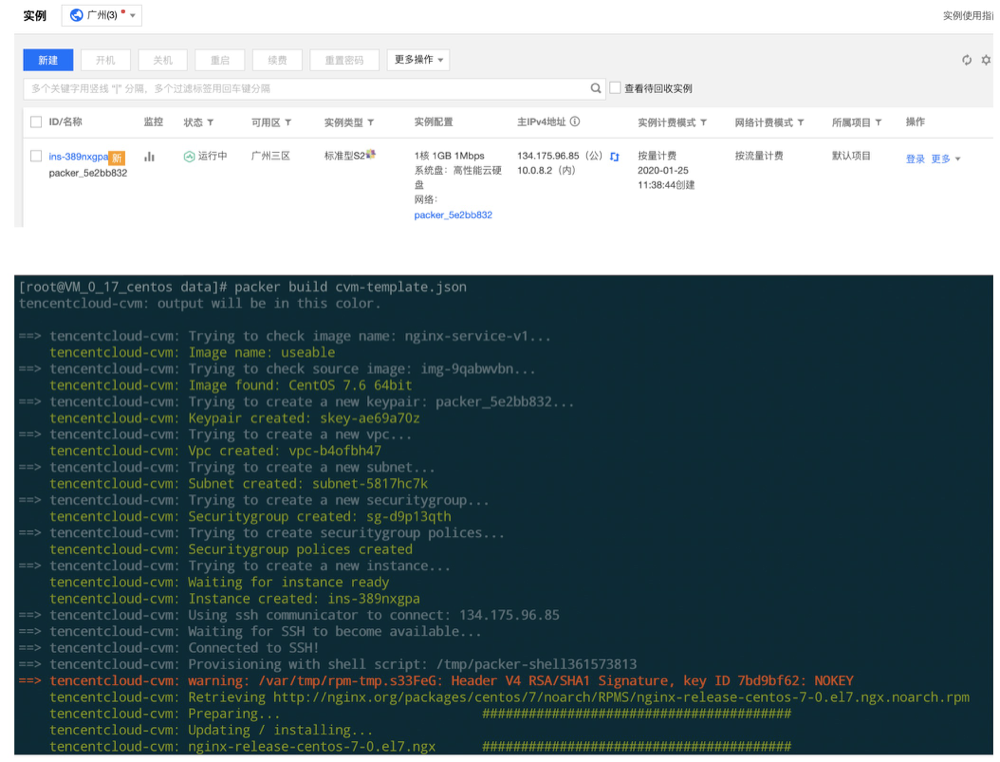Viewport: 1000px width, 762px height.
Task: Click terminal line 'Vpc created: vpc-b4ofbh47'
Action: (x=216, y=451)
